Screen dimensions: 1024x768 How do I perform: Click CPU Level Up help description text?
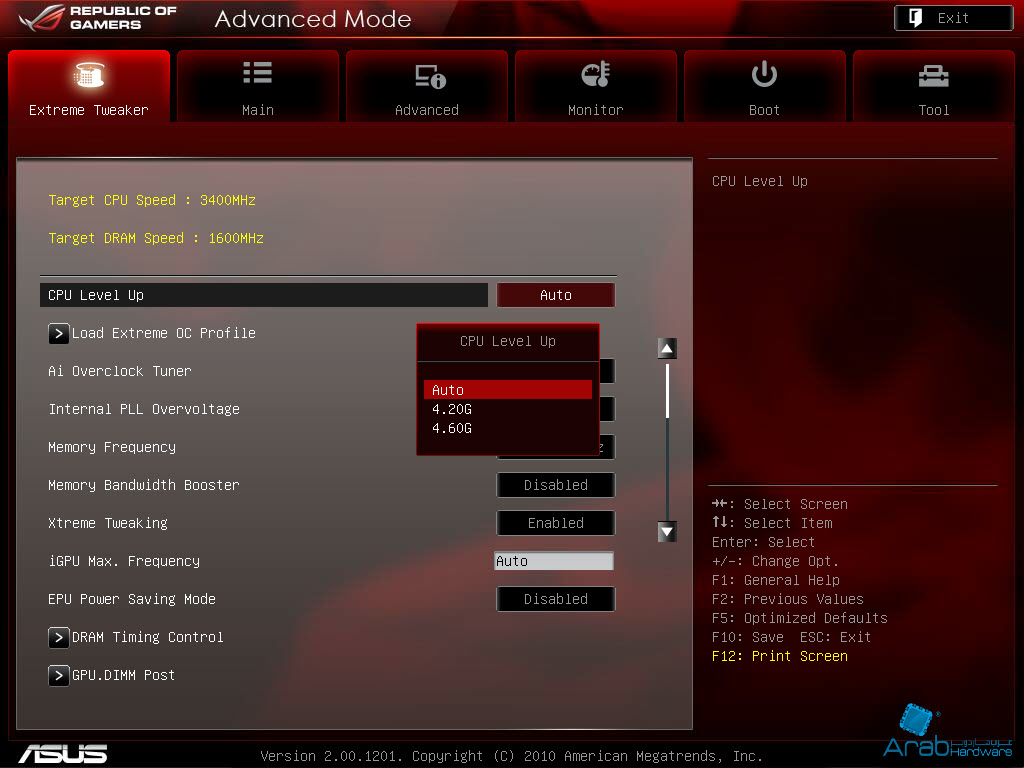pyautogui.click(x=760, y=182)
